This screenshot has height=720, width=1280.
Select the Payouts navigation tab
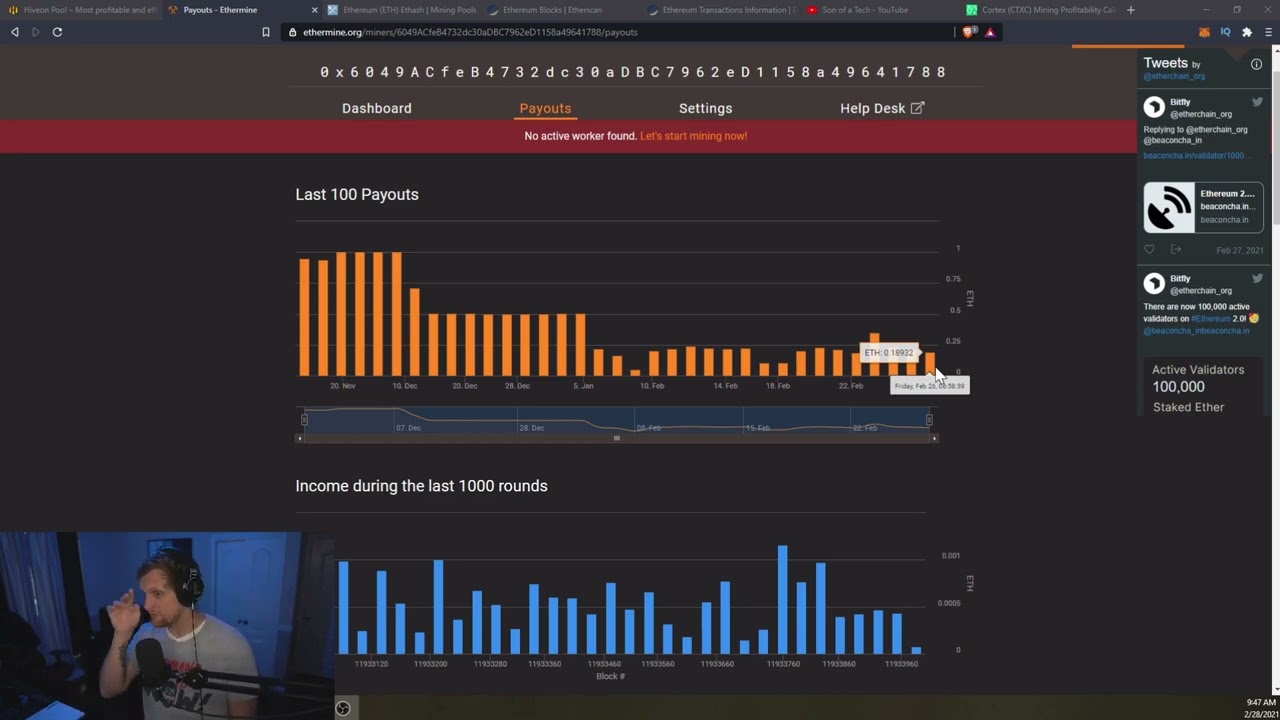click(545, 108)
